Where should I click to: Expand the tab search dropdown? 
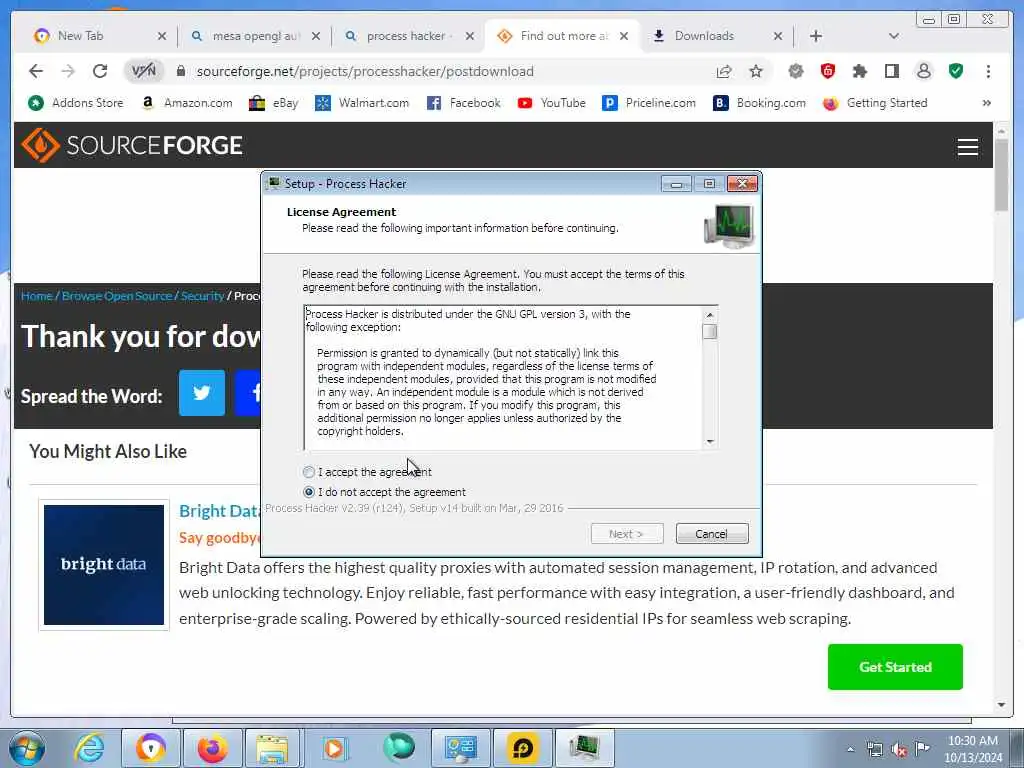click(x=893, y=36)
